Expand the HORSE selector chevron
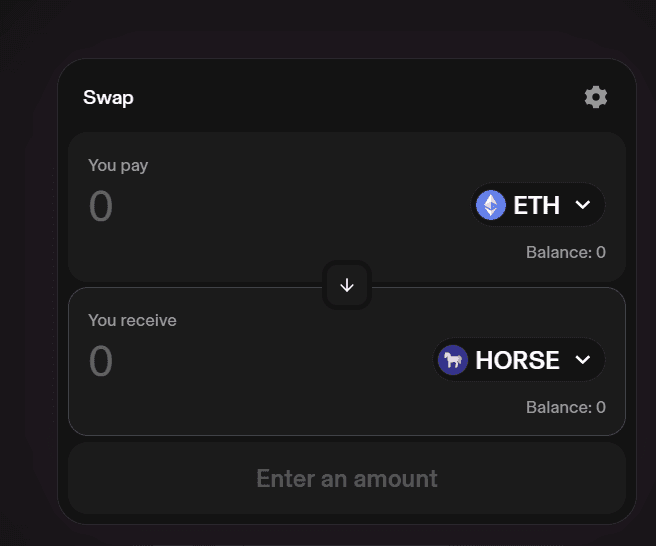656x546 pixels. pos(583,359)
